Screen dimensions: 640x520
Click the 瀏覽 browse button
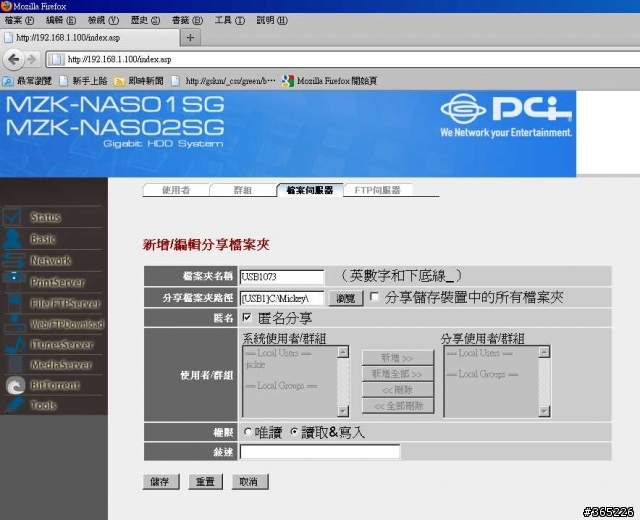(x=346, y=298)
